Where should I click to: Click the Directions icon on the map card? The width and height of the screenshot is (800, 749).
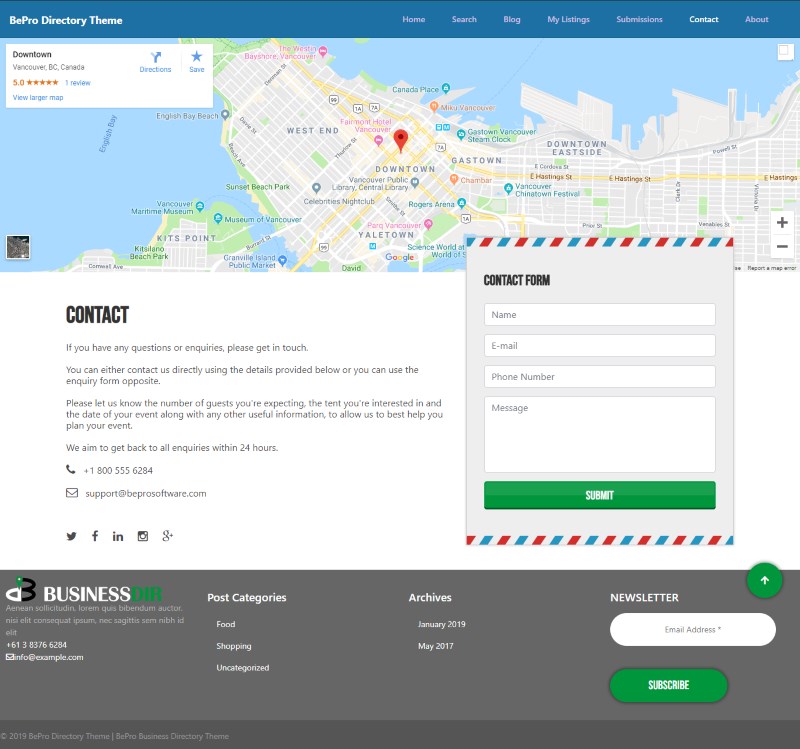156,57
